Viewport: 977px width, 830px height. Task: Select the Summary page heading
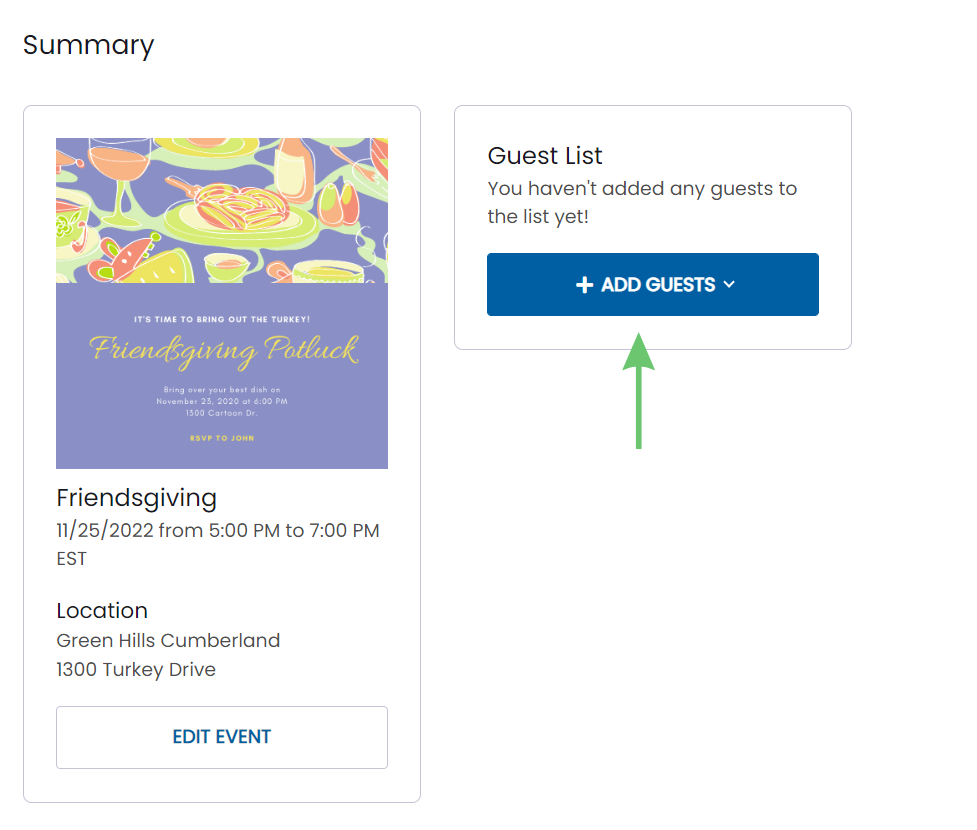click(88, 45)
